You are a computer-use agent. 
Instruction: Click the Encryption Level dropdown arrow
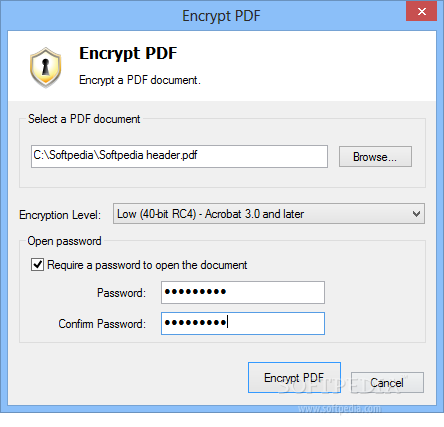[416, 214]
